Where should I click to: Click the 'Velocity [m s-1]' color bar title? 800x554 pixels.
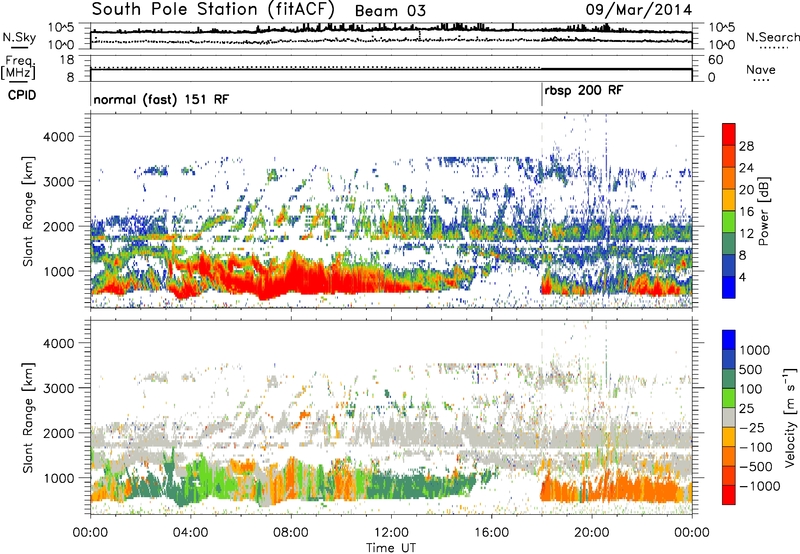(x=790, y=417)
